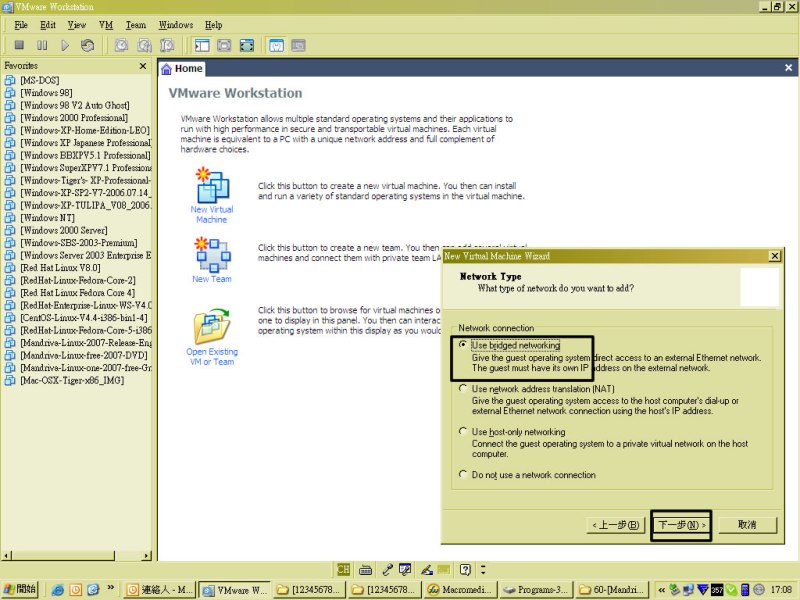Enter Full Screen via its toolbar icon

coord(246,45)
